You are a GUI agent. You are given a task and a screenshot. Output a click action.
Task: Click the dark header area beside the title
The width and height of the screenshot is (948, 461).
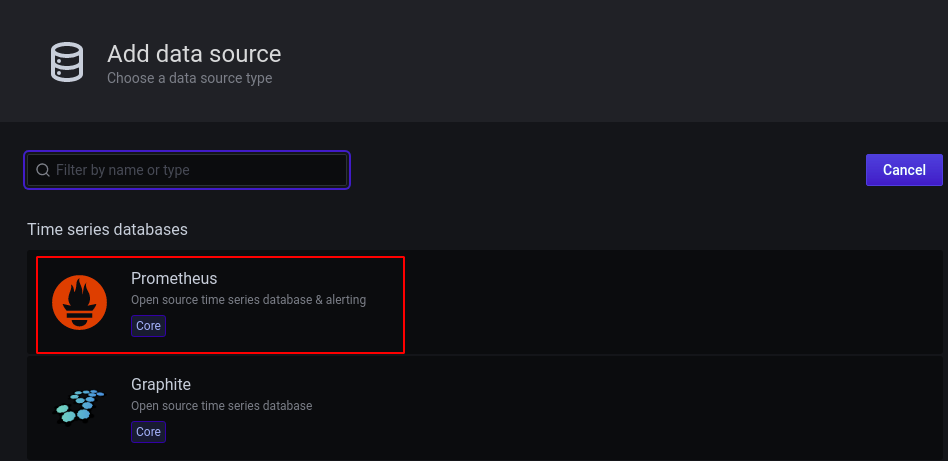pyautogui.click(x=600, y=60)
